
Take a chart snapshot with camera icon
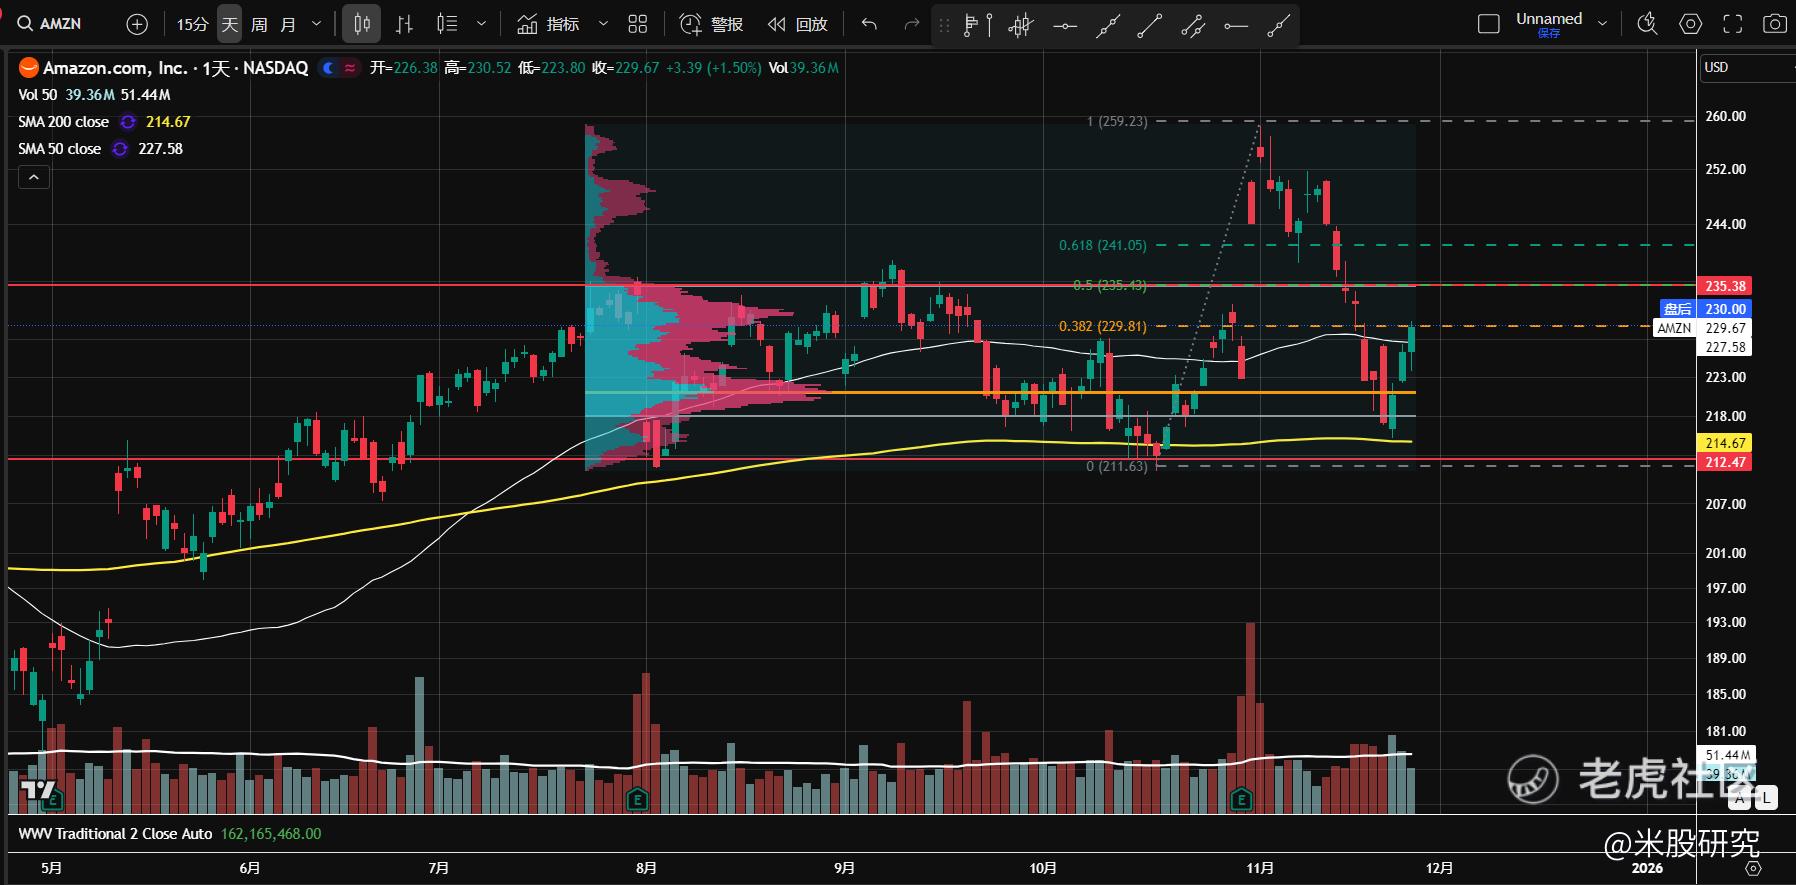1775,24
